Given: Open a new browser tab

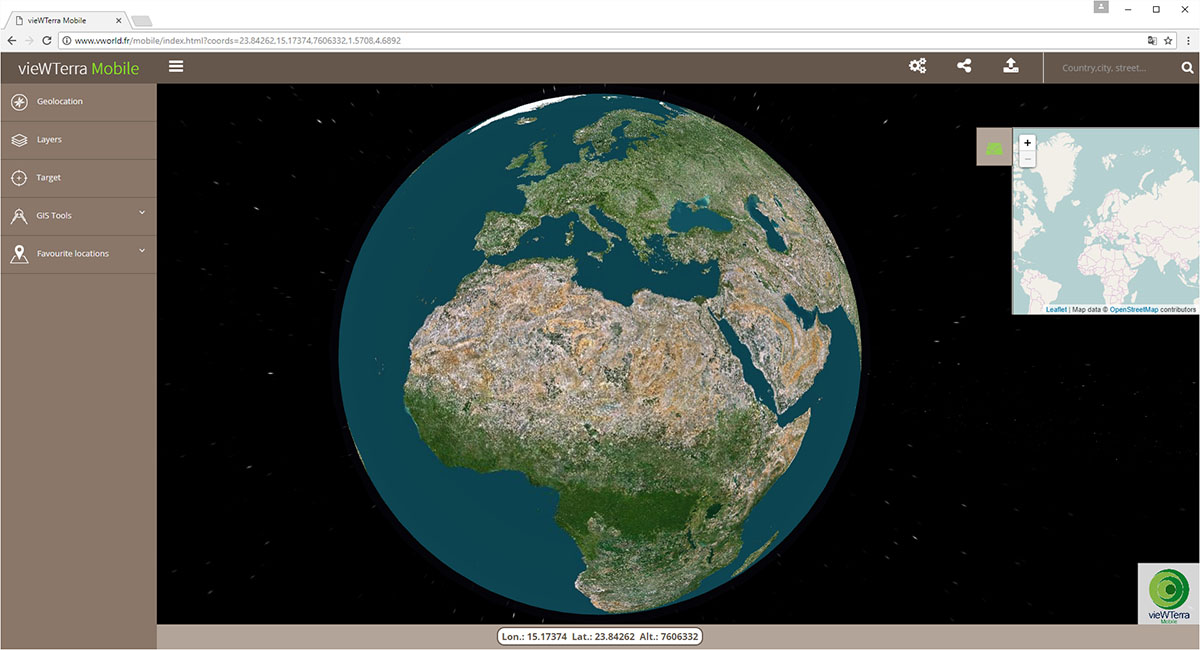Looking at the screenshot, I should 142,21.
